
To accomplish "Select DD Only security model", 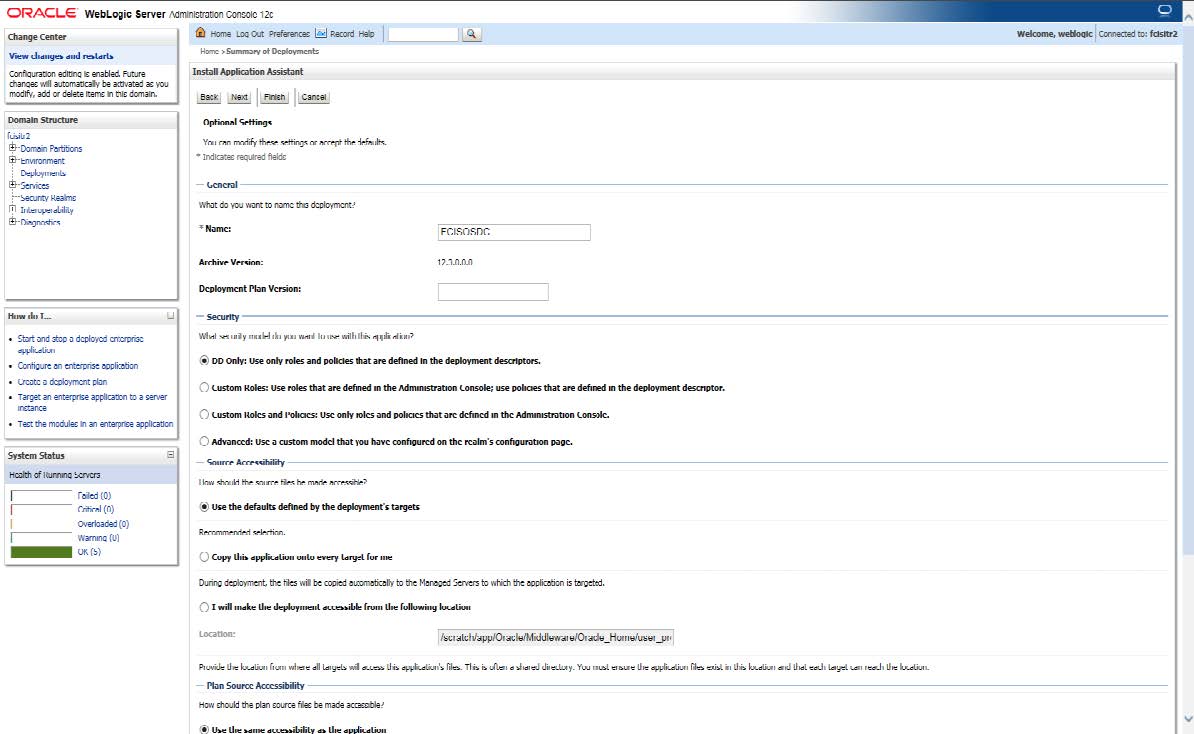I will point(204,361).
